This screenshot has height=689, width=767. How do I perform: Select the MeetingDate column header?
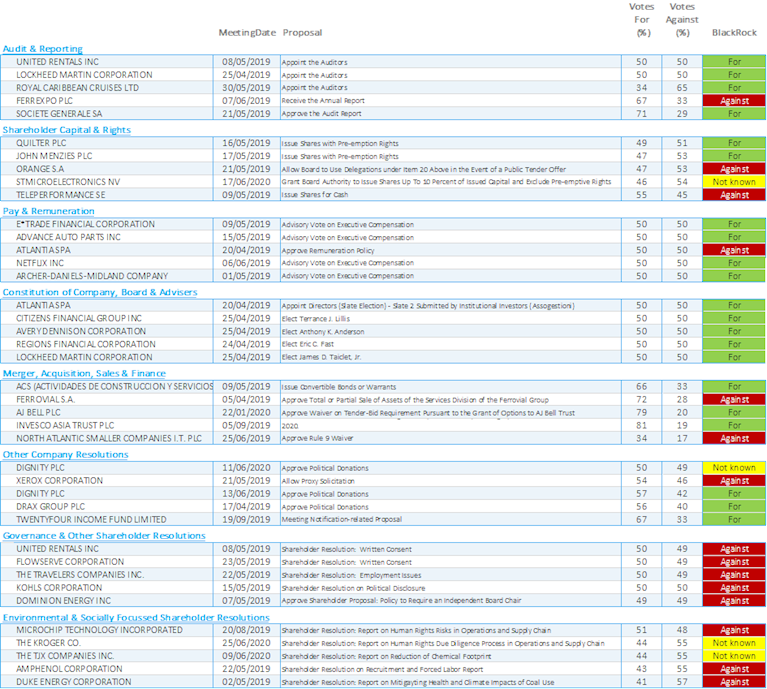tap(247, 33)
